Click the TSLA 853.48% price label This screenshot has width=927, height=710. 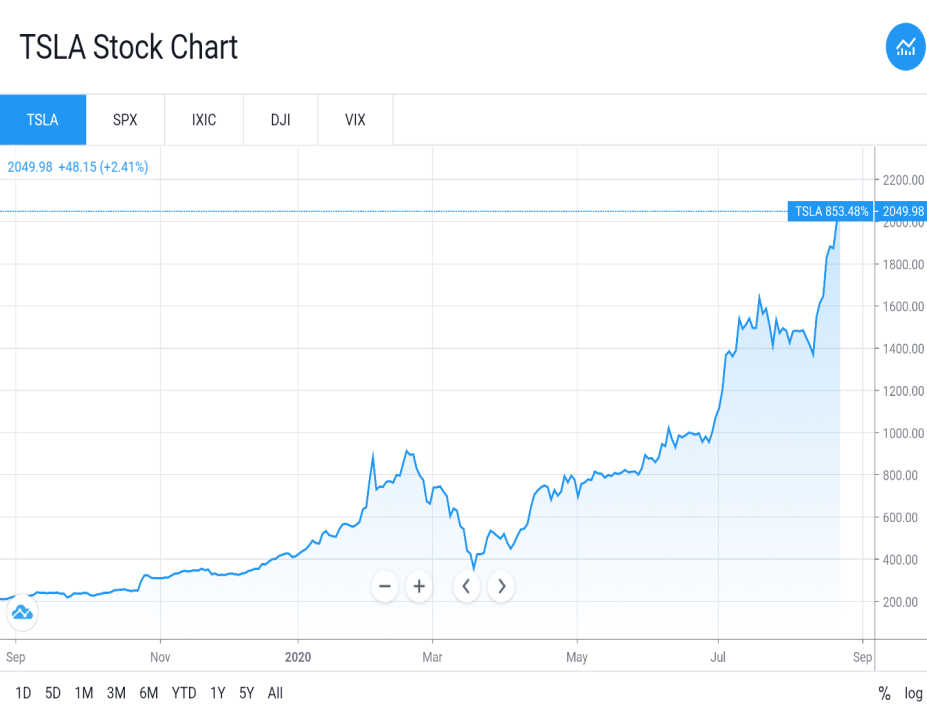pos(831,211)
